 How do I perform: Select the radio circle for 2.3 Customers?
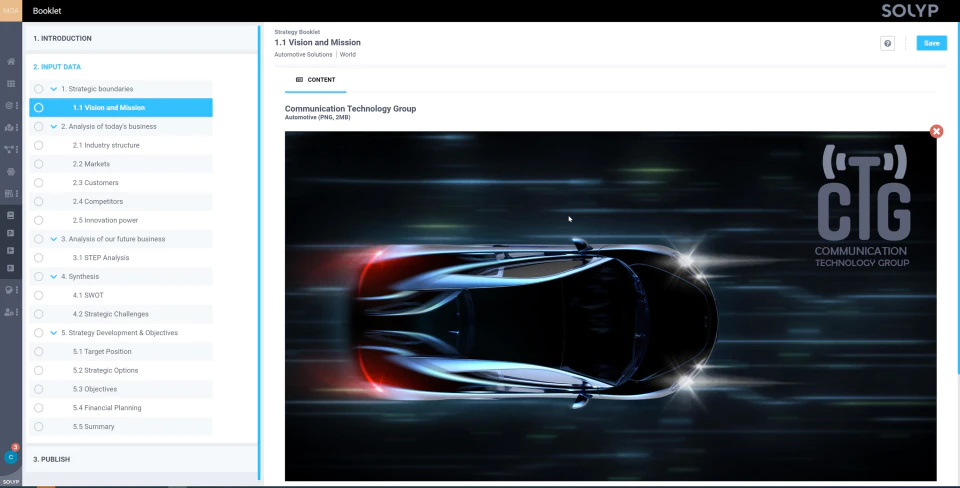pos(39,182)
